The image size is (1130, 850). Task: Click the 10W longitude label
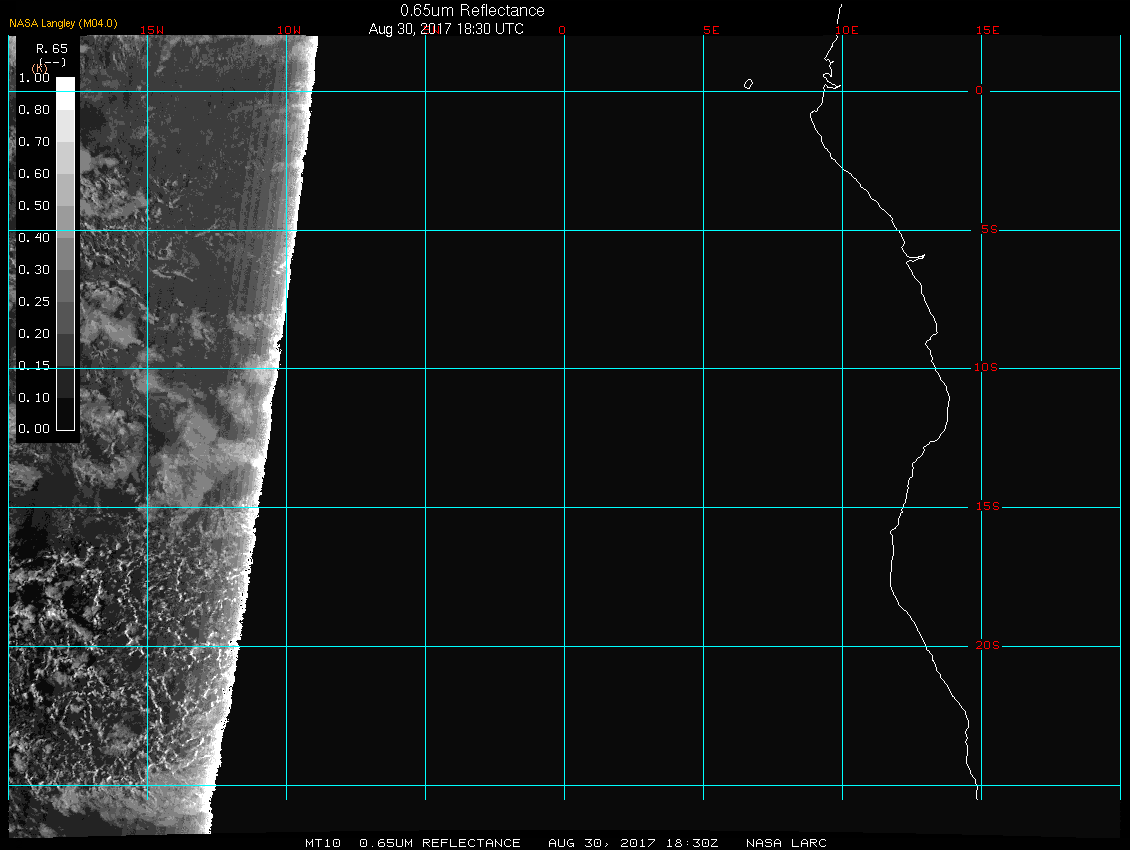tap(289, 30)
